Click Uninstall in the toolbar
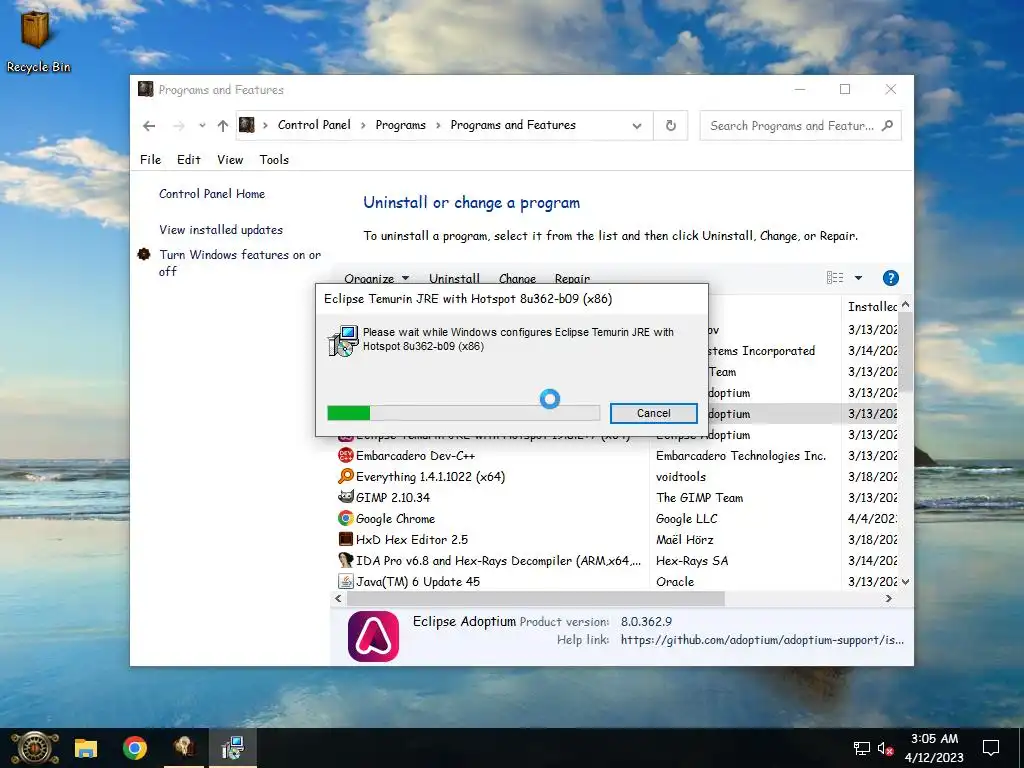 tap(454, 278)
